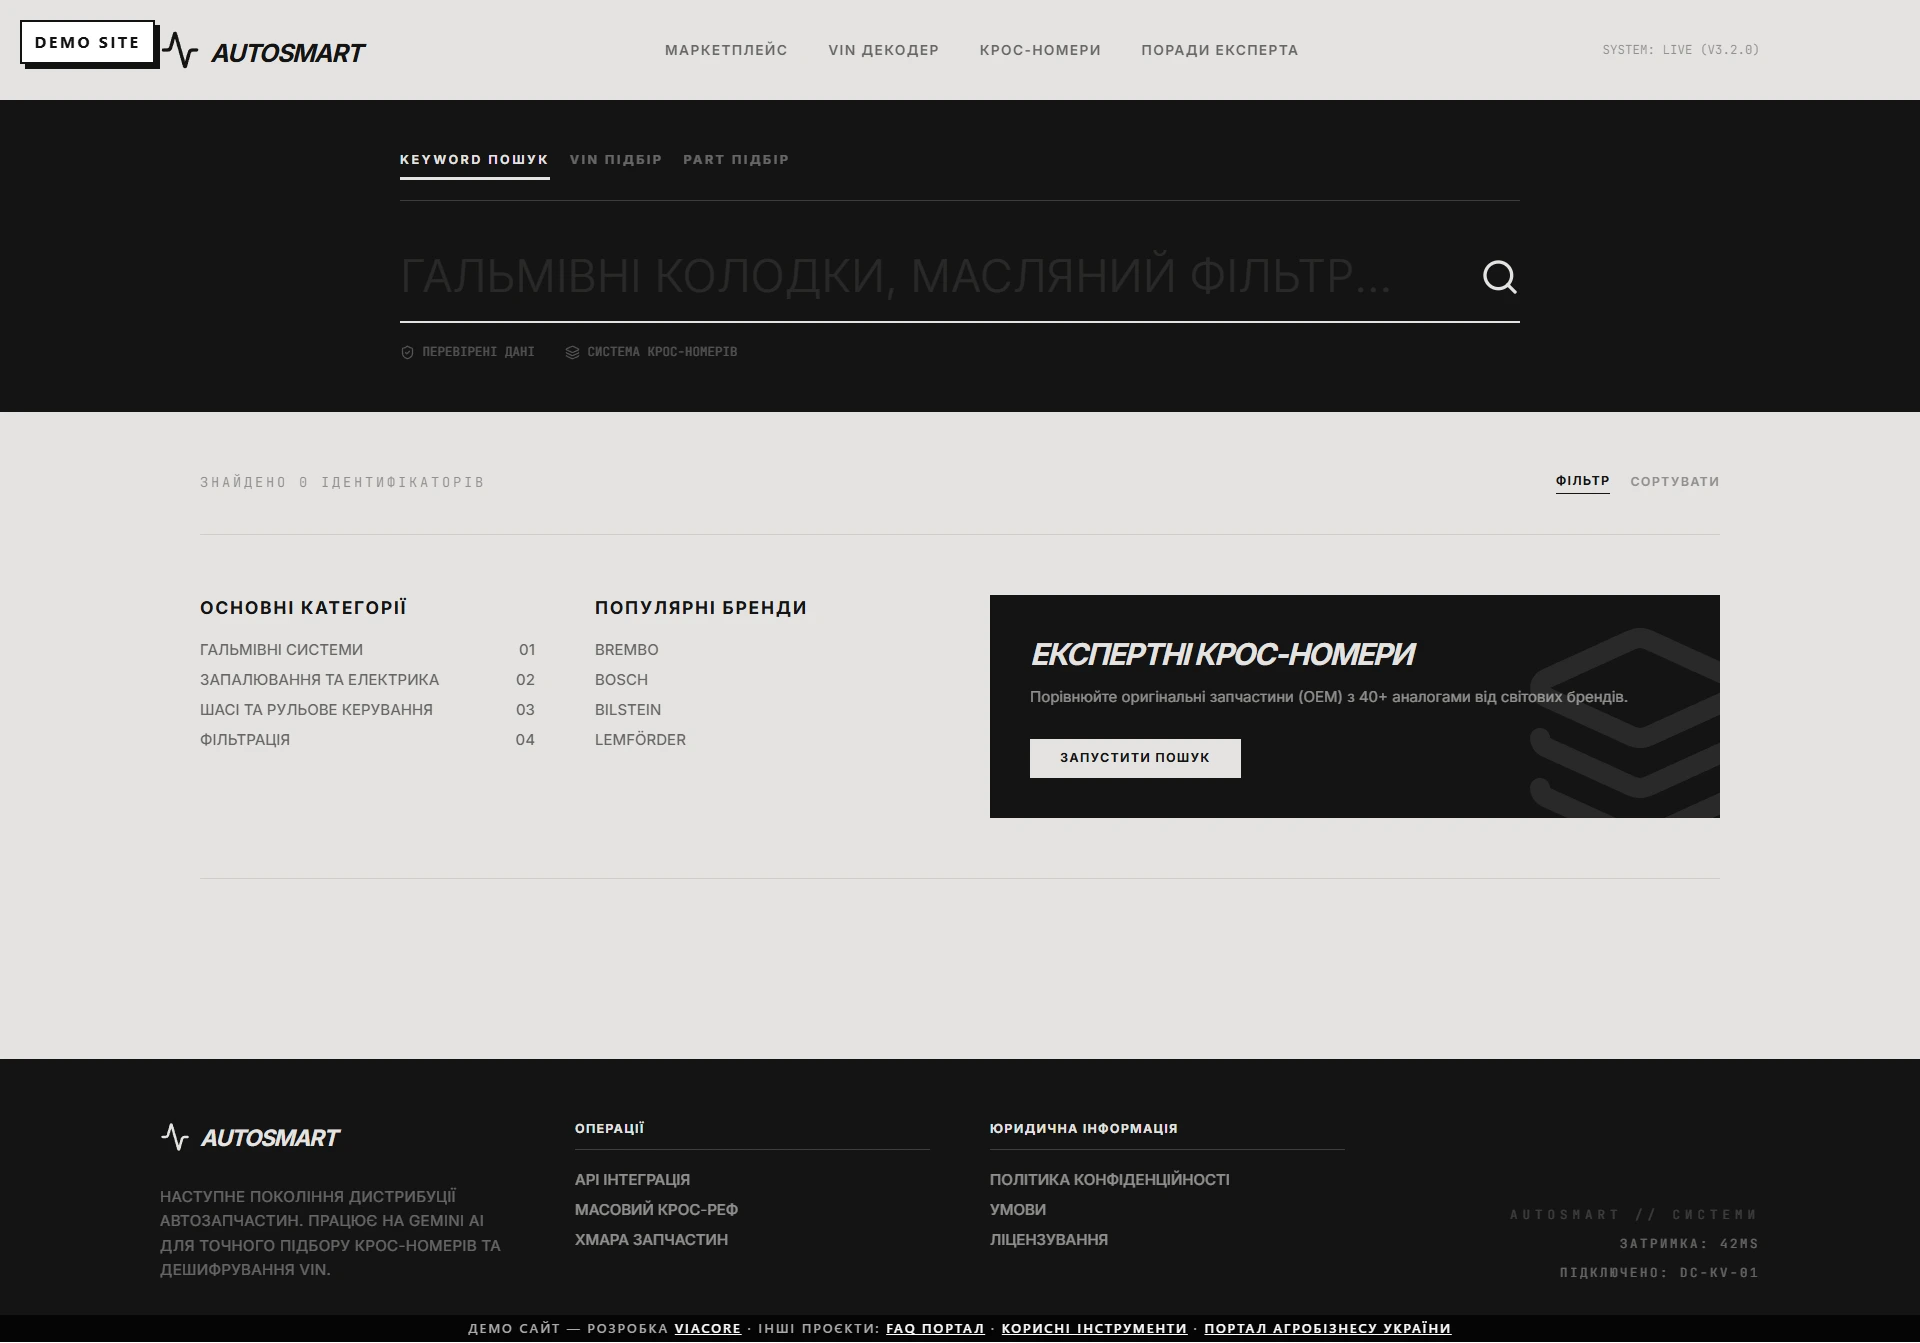Switch to the VIN ПІДБІР tab

616,160
